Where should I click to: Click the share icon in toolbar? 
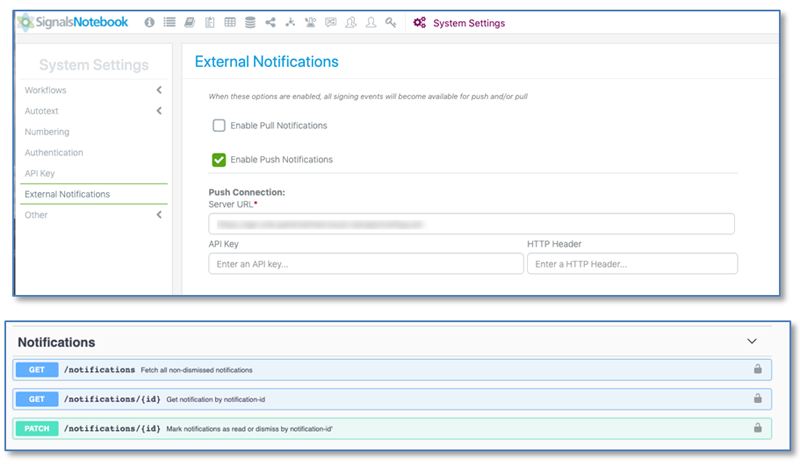coord(270,22)
